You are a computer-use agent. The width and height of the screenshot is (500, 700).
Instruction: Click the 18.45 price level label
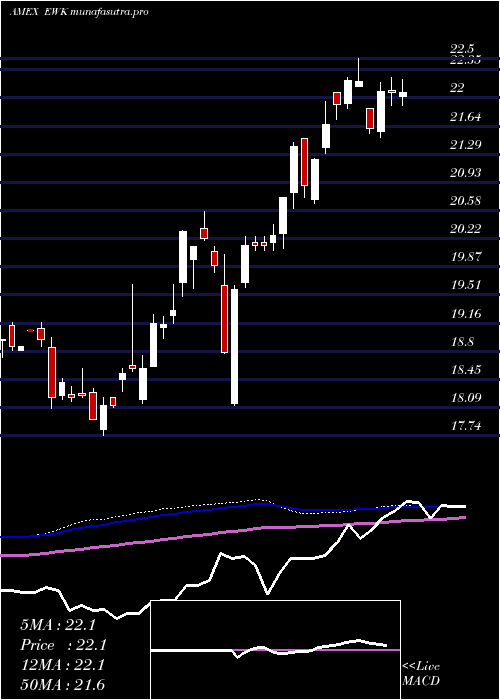point(466,369)
